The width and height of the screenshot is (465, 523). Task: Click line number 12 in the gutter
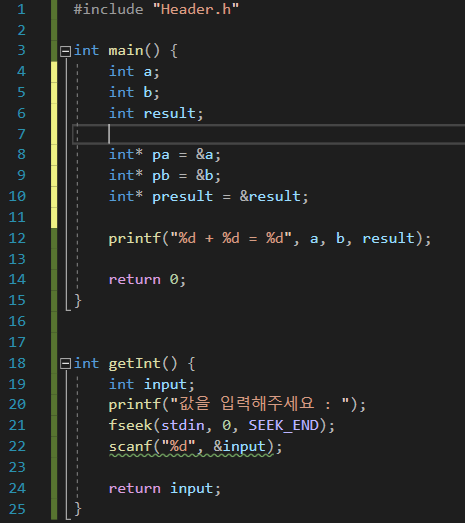click(x=17, y=238)
